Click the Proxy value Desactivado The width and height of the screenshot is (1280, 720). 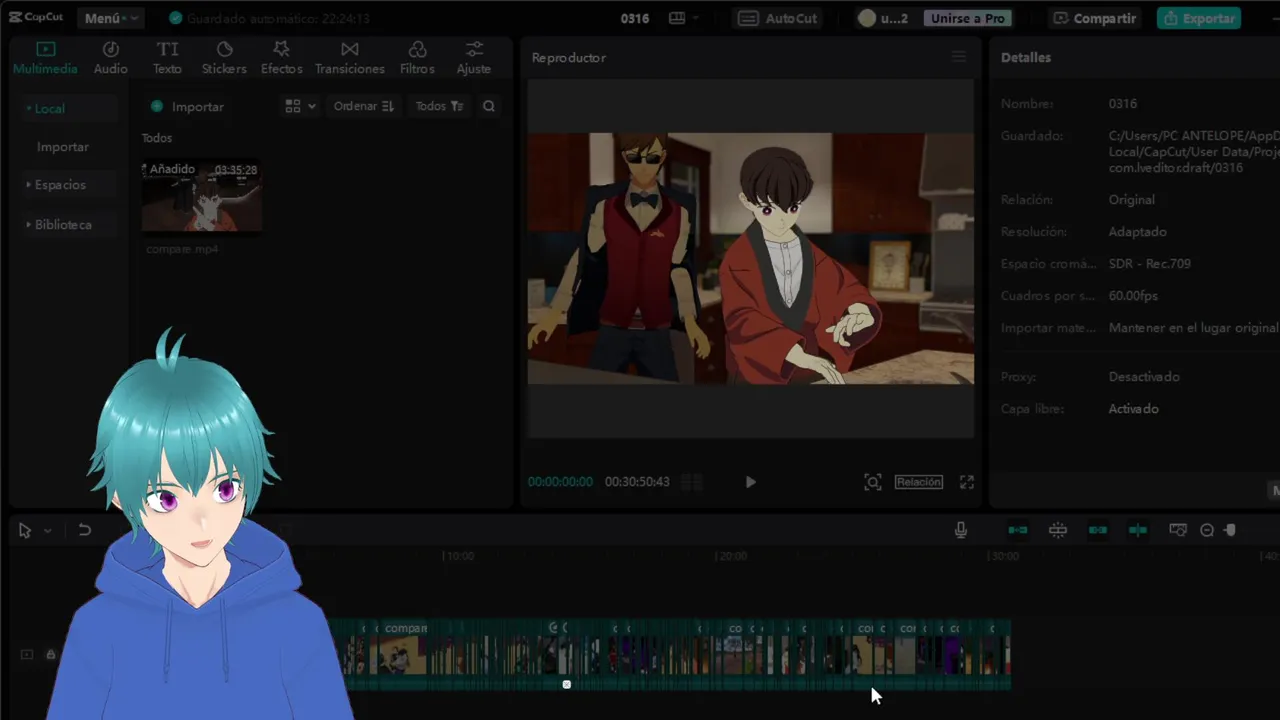(1144, 377)
